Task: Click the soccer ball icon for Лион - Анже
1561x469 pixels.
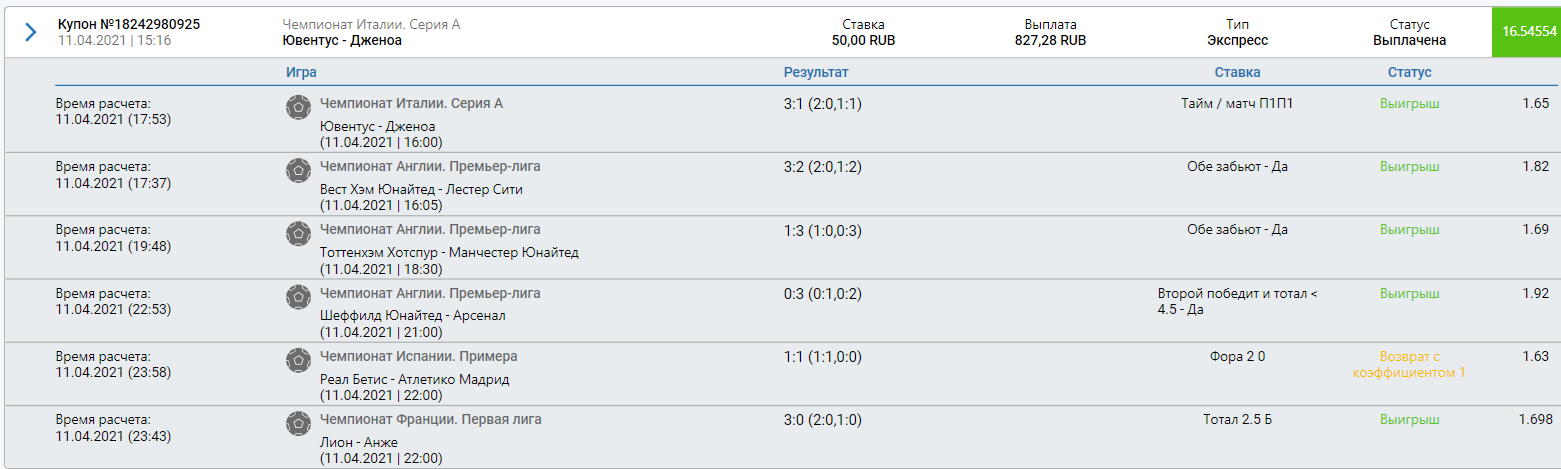Action: click(297, 422)
